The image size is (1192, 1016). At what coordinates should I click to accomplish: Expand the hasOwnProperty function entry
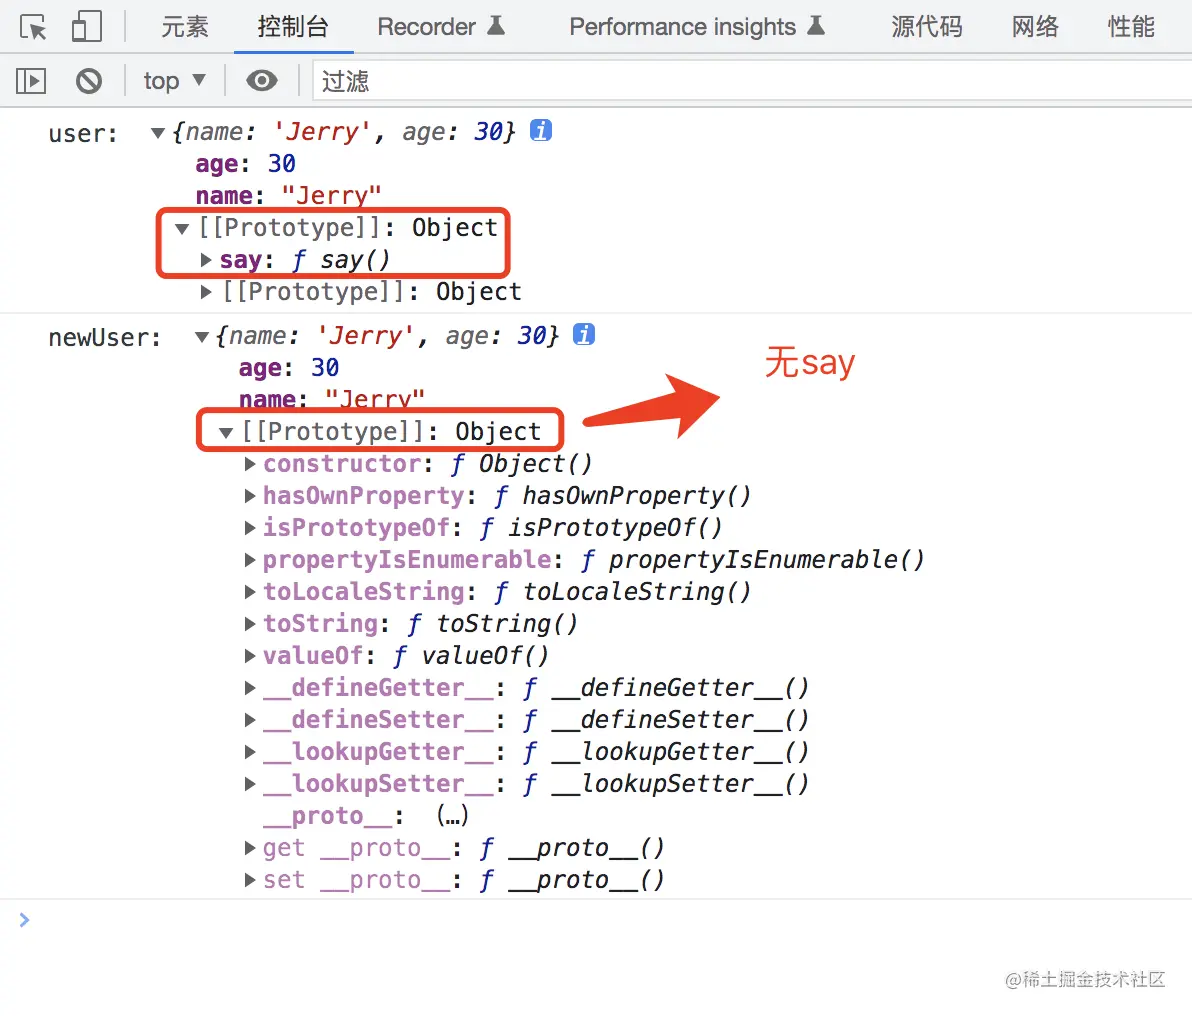click(x=250, y=496)
